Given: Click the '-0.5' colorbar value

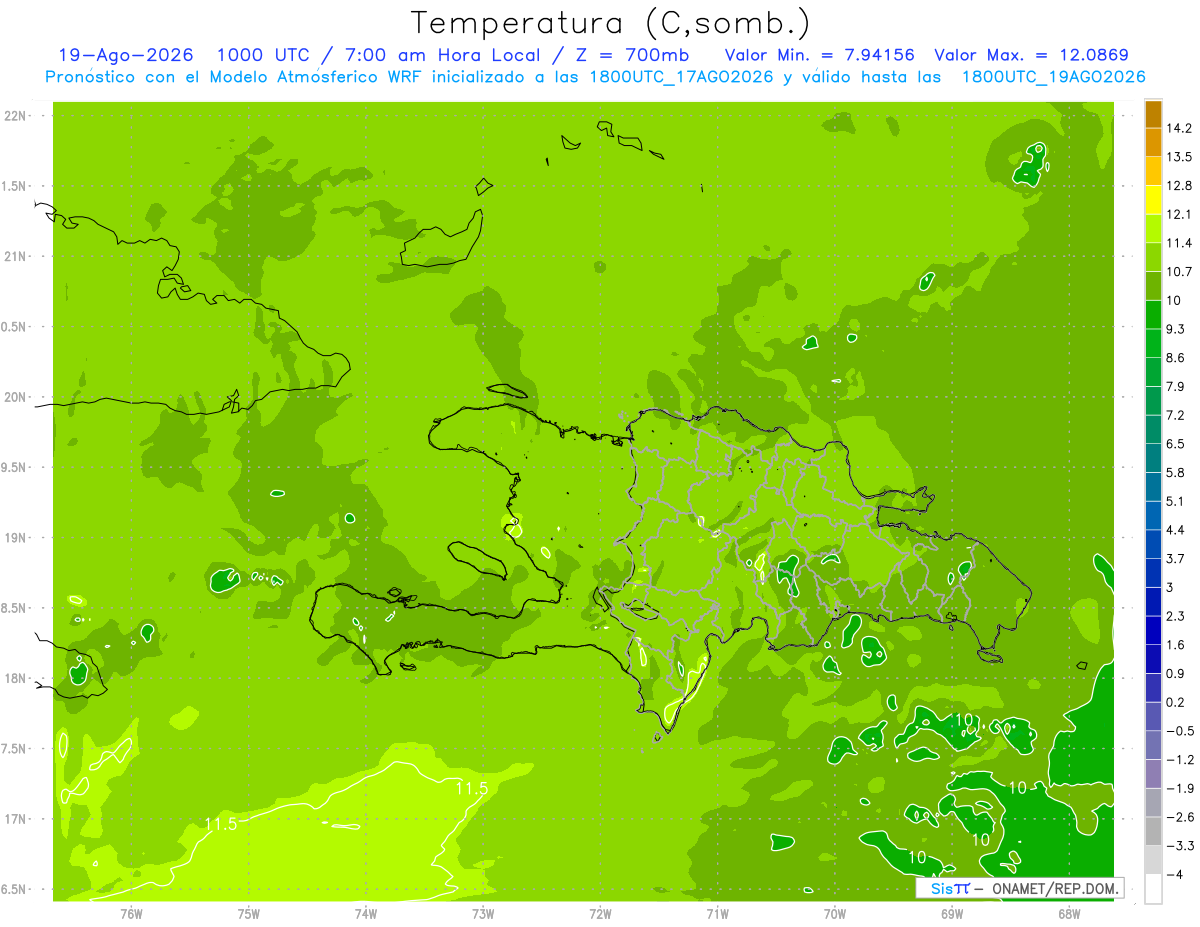Looking at the screenshot, I should click(1180, 731).
